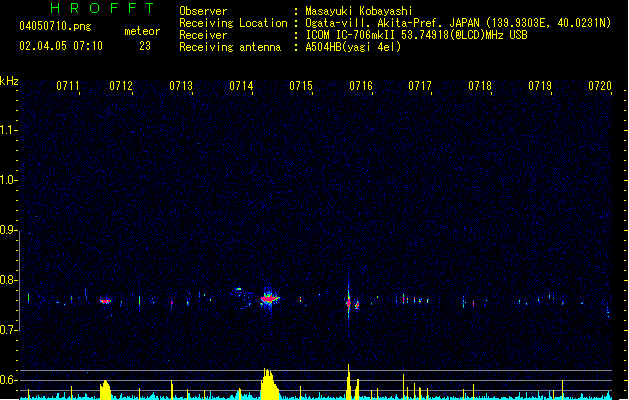
Task: Click the meteor label
Action: [x=142, y=31]
